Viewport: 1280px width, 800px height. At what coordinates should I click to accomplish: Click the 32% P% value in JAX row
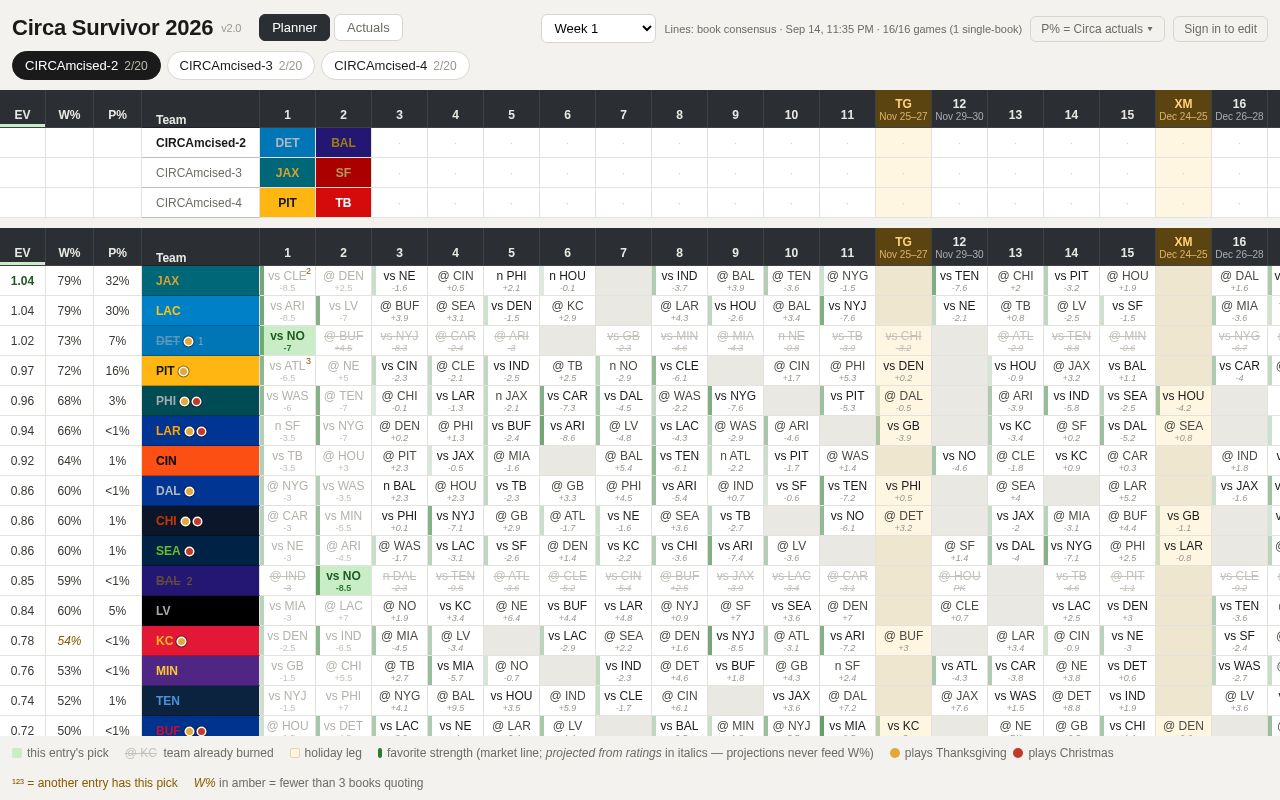pyautogui.click(x=117, y=281)
